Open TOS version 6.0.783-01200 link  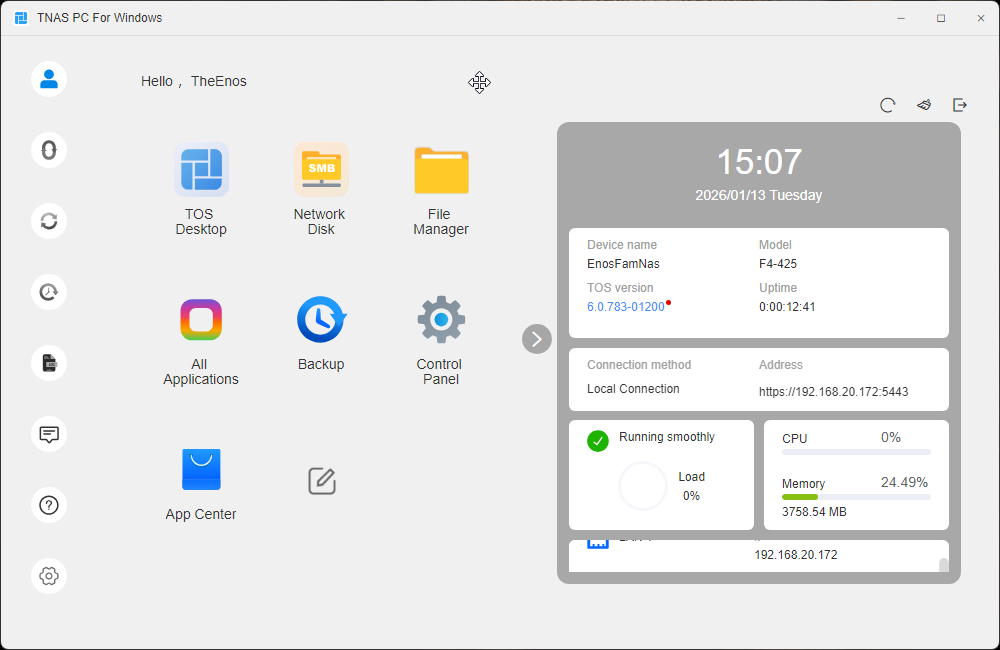pos(626,307)
